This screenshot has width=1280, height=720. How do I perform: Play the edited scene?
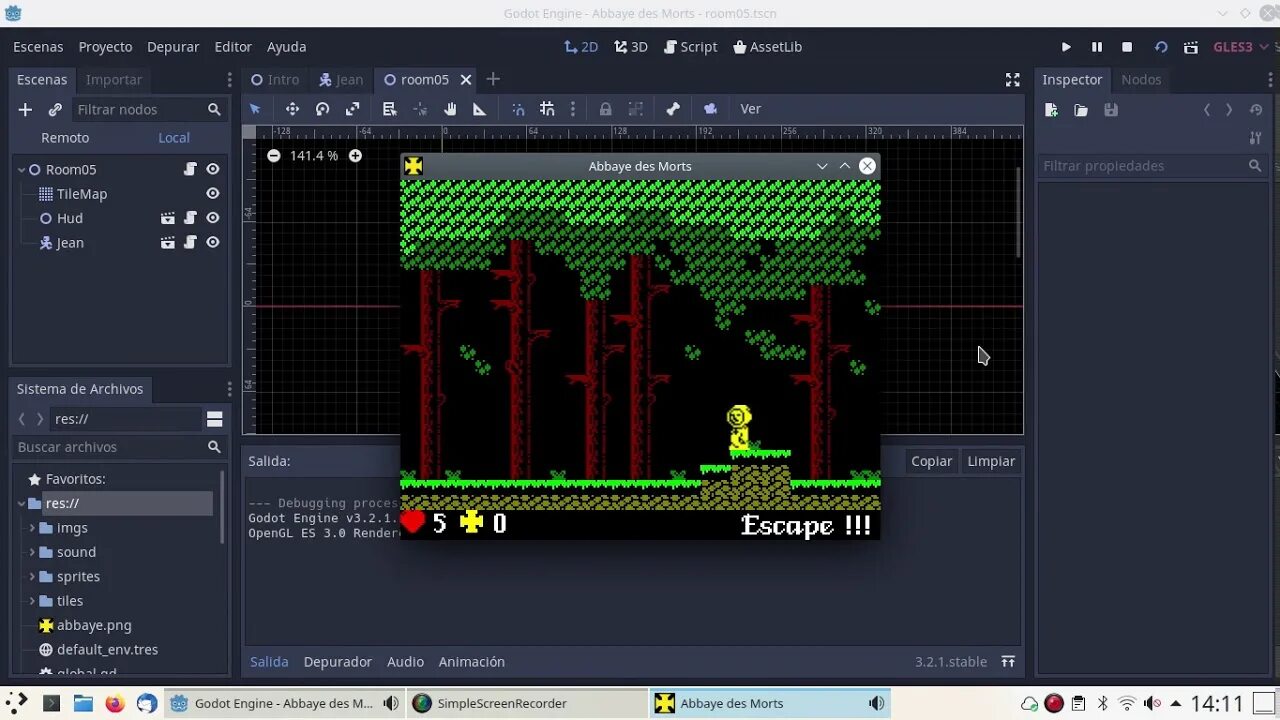click(x=1161, y=47)
